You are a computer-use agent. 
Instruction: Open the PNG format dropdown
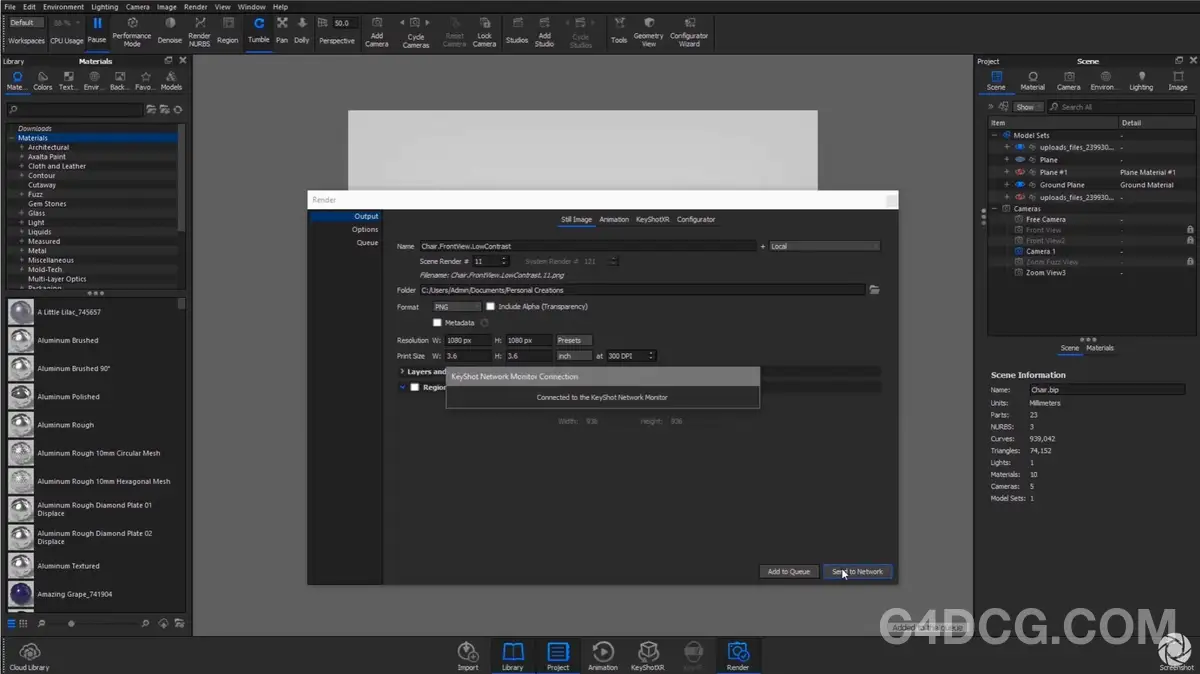456,306
